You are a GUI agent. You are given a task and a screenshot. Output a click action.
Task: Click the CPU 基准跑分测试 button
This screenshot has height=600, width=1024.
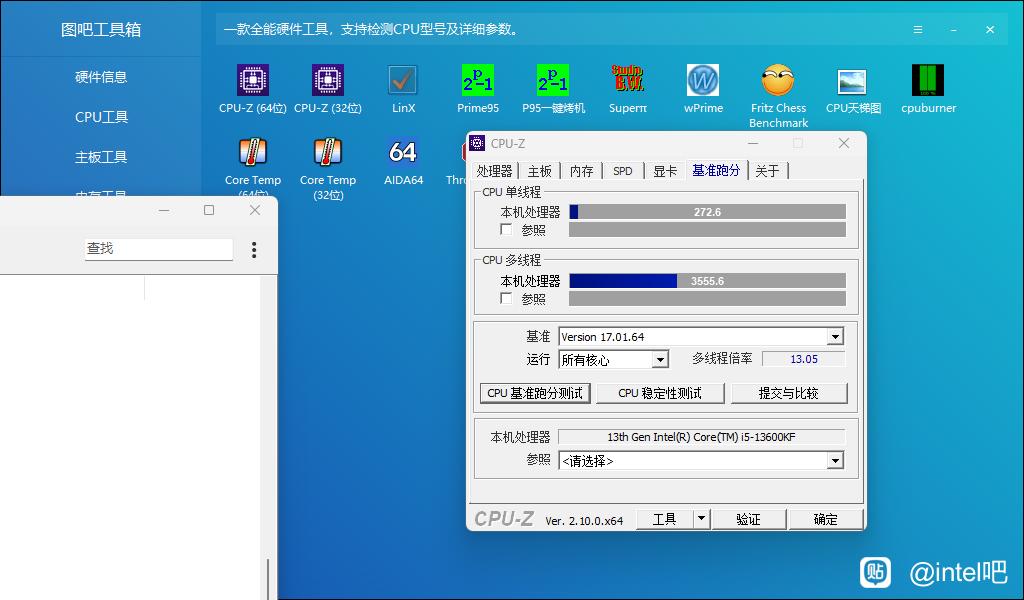point(535,393)
